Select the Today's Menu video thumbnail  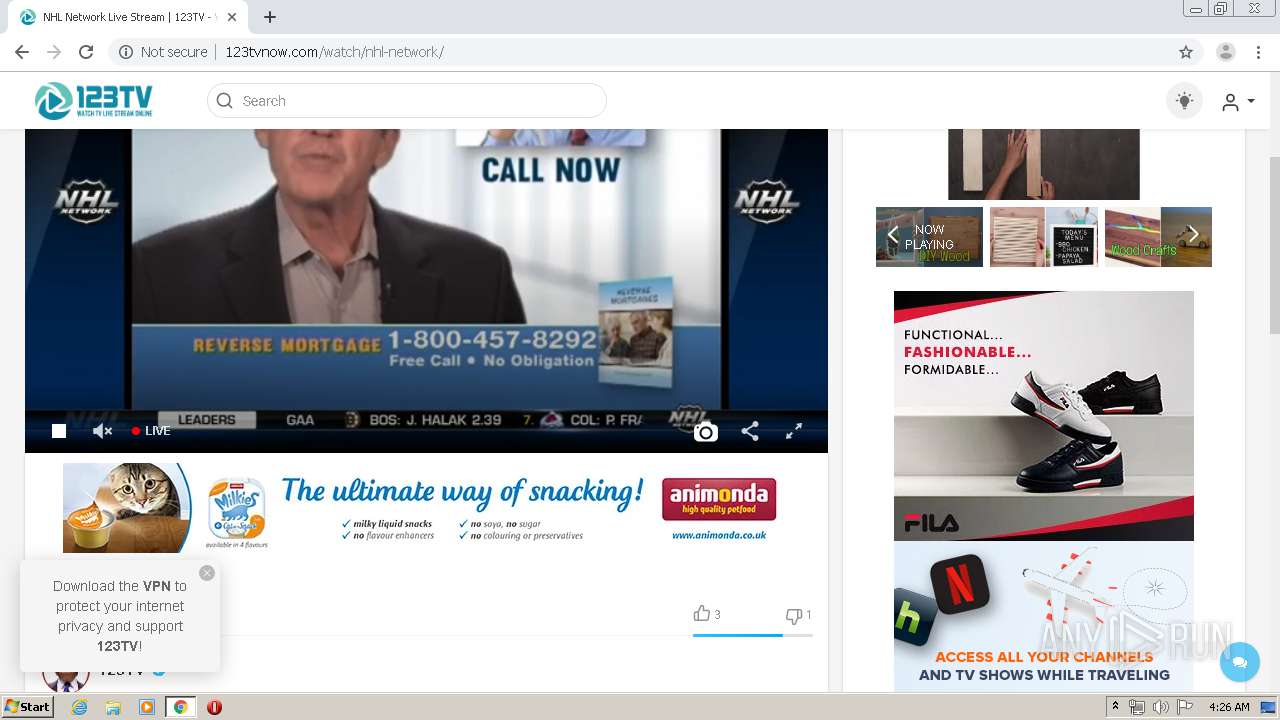click(1044, 237)
